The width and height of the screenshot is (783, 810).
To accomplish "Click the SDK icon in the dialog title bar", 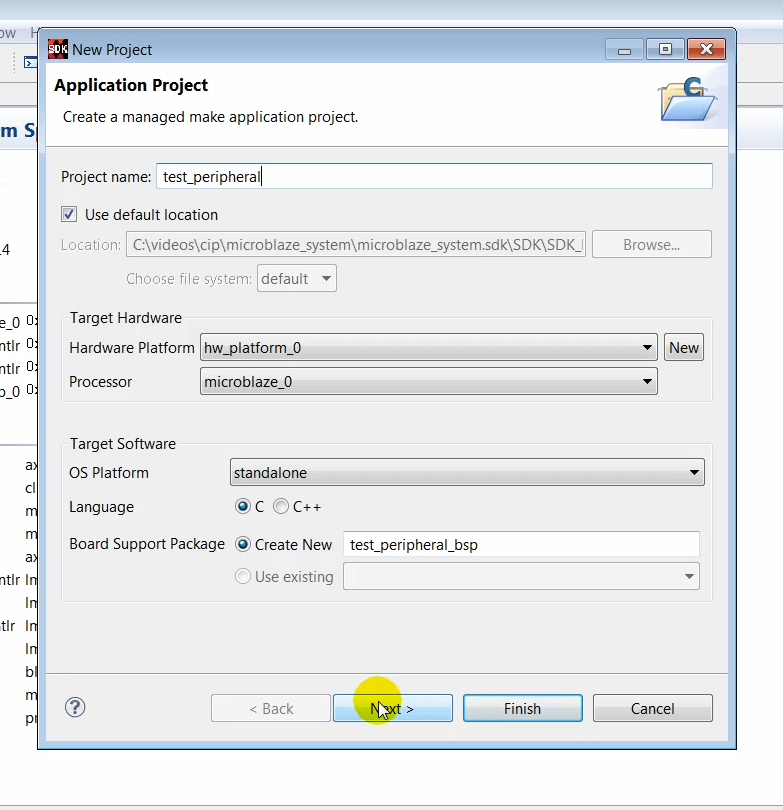I will point(57,50).
